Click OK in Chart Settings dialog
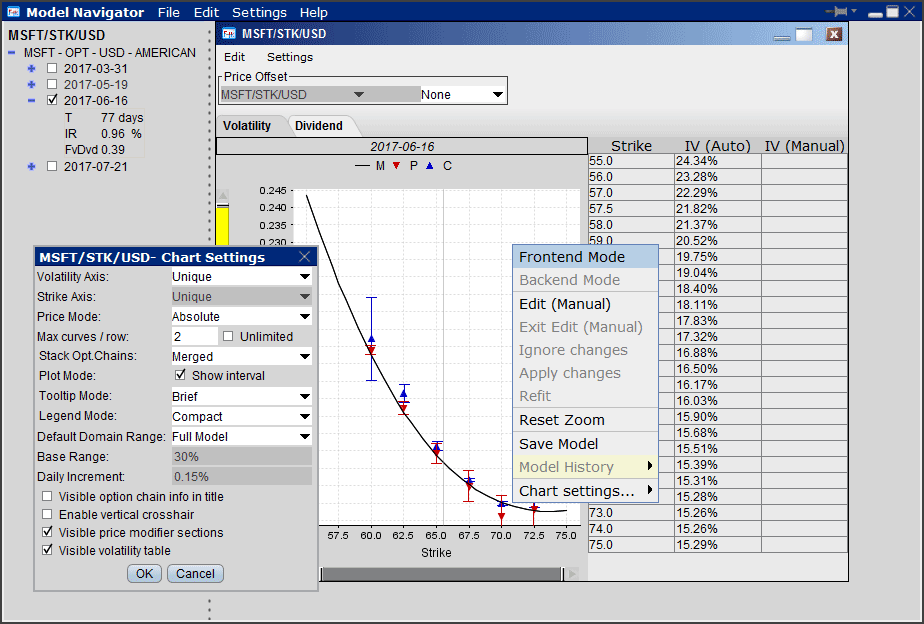 tap(144, 573)
